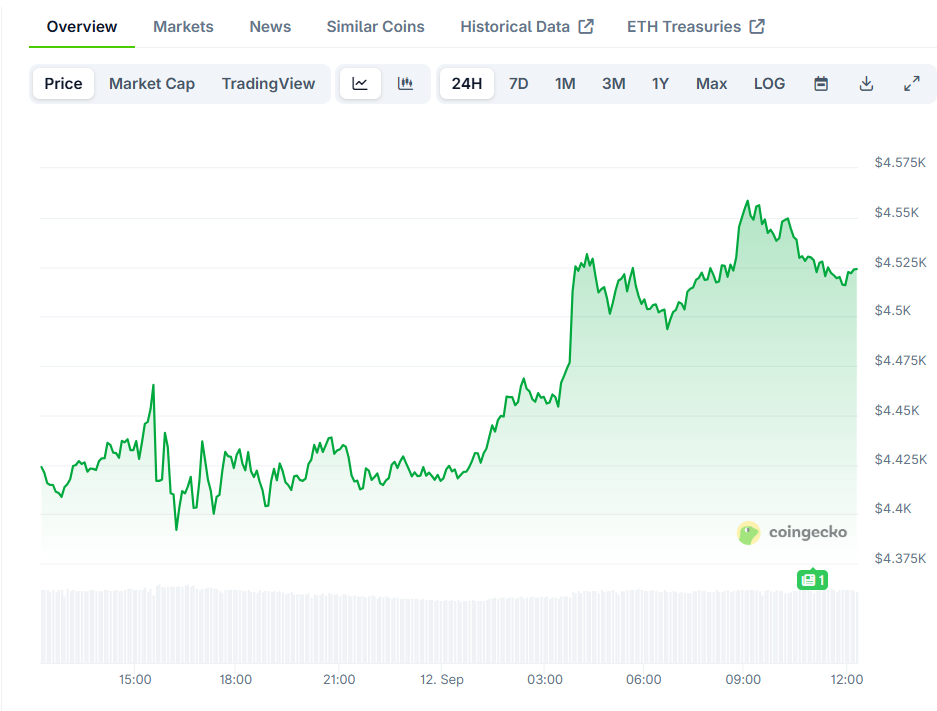Viewport: 937px width, 711px height.
Task: Expand the chart to fullscreen via arrows icon
Action: click(912, 83)
